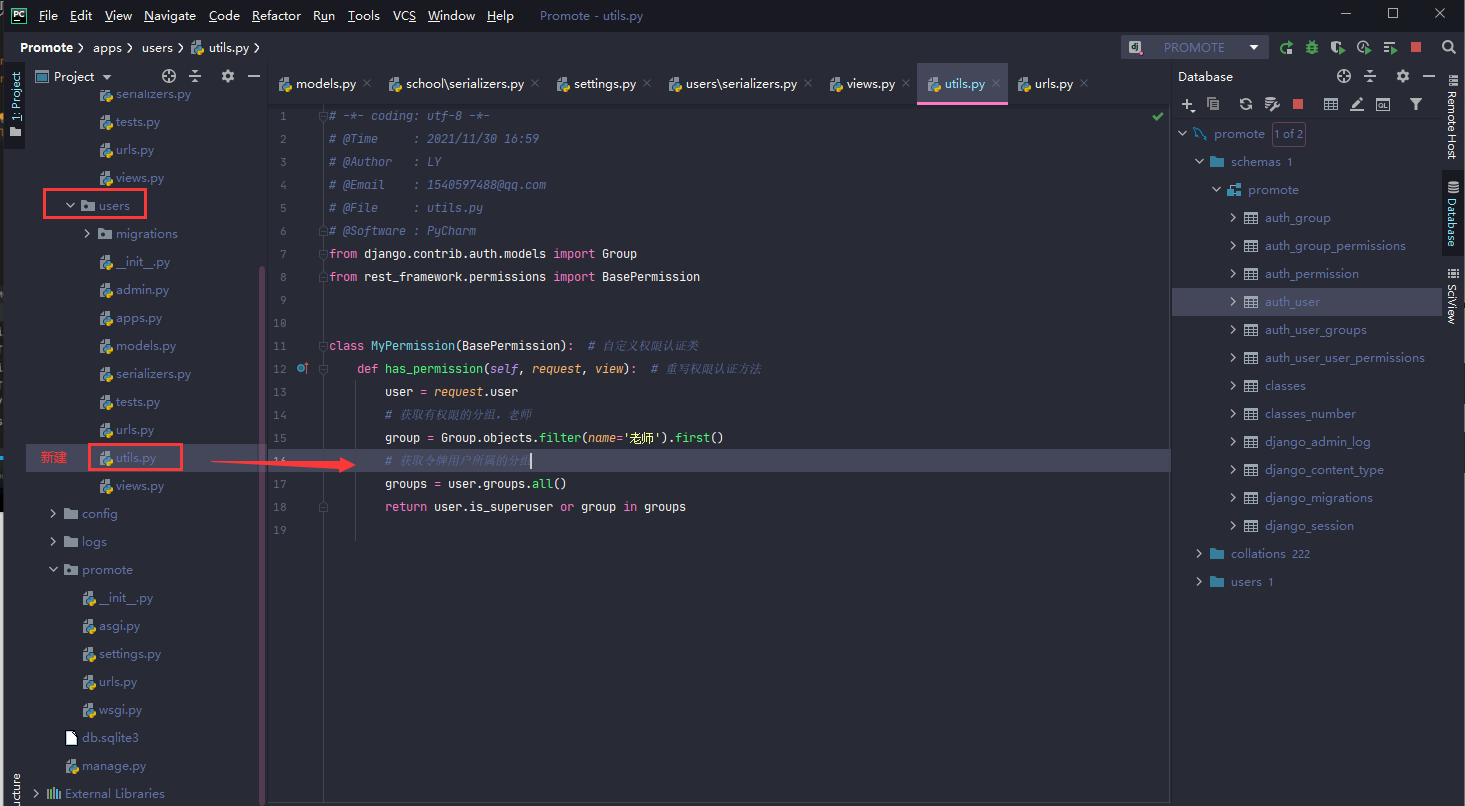Click override marker in line 12 gutter
1465x806 pixels.
[x=302, y=369]
